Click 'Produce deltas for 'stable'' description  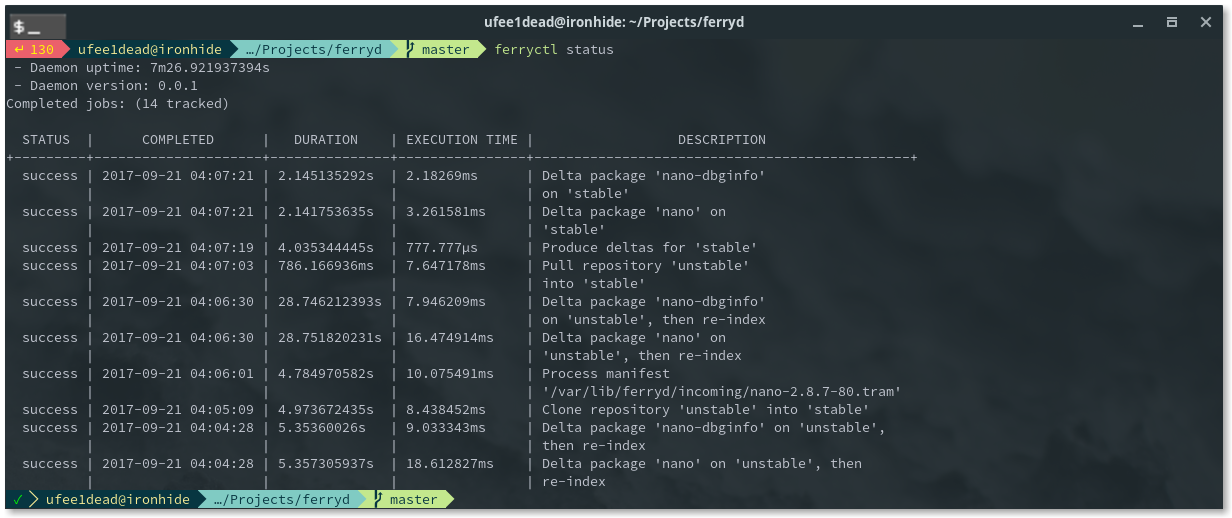[x=650, y=247]
